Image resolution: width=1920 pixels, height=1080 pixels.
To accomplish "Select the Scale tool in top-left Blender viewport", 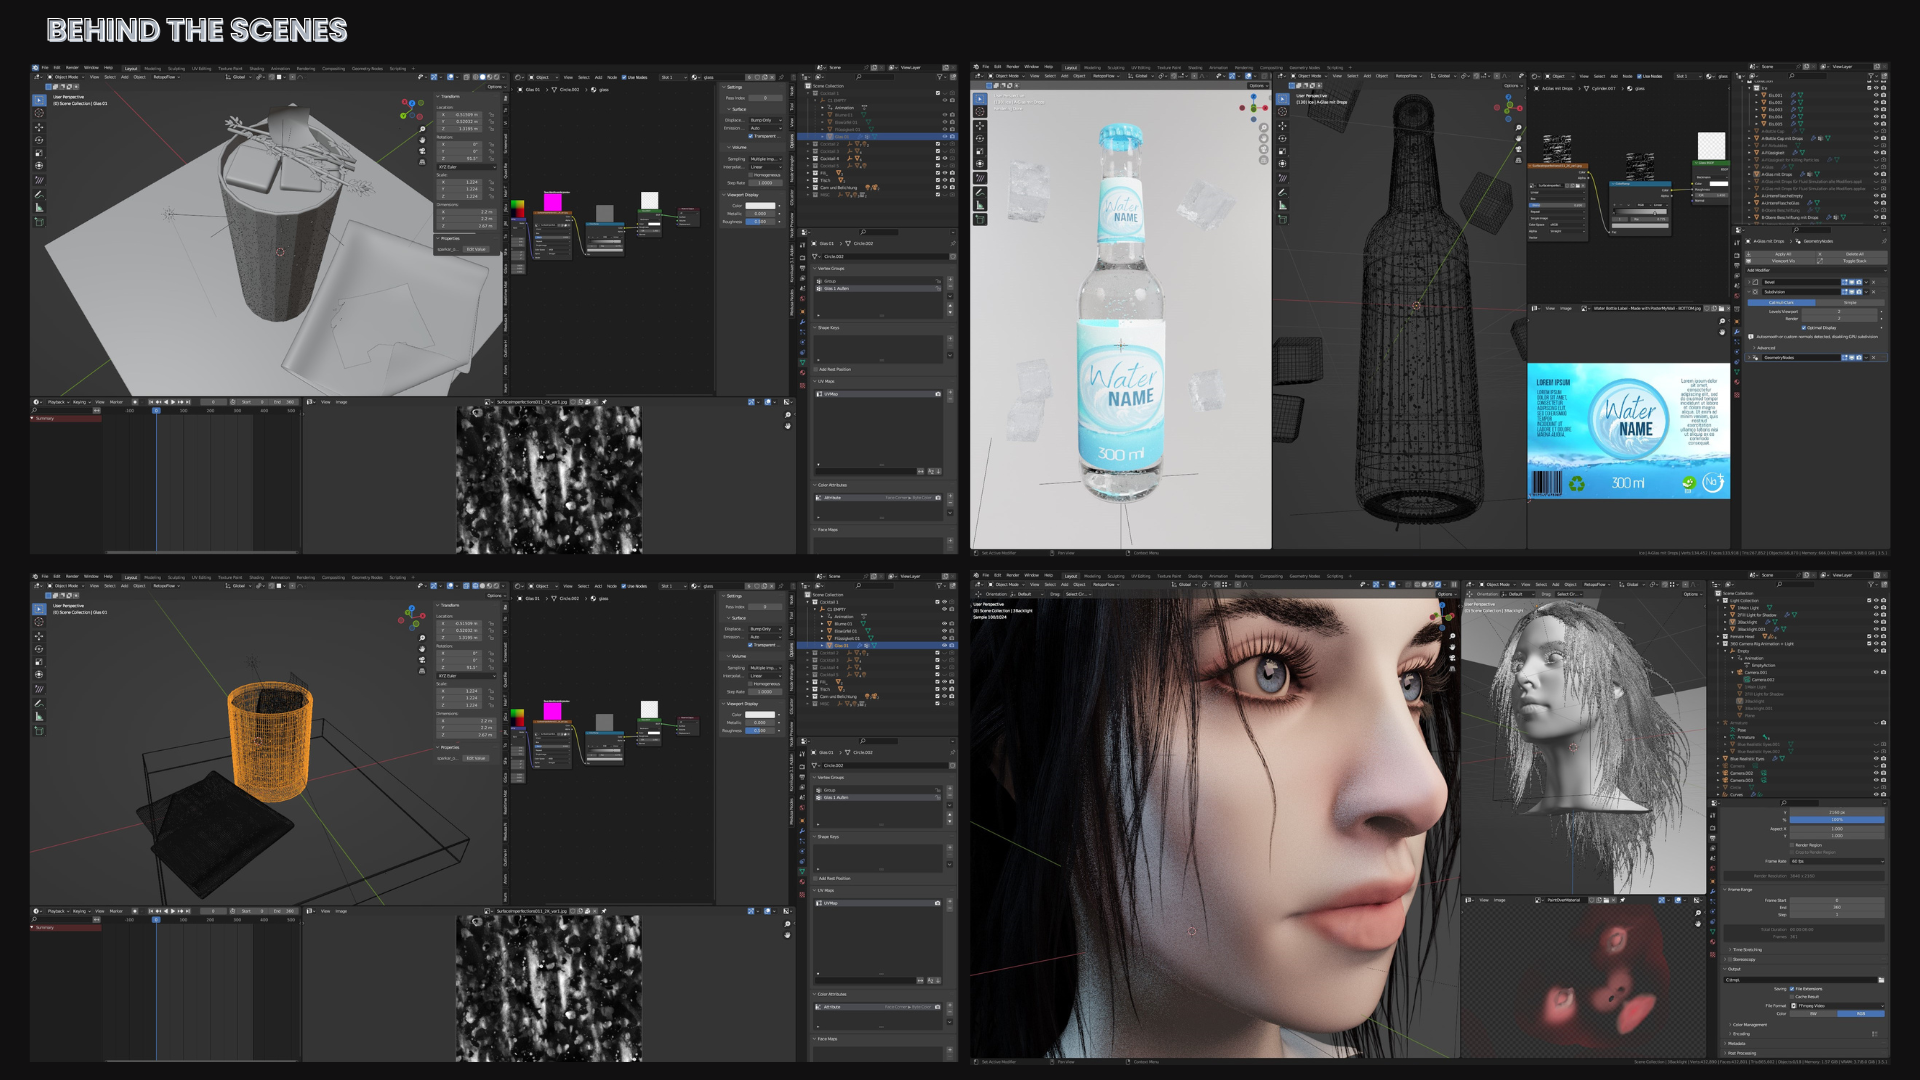I will point(39,153).
